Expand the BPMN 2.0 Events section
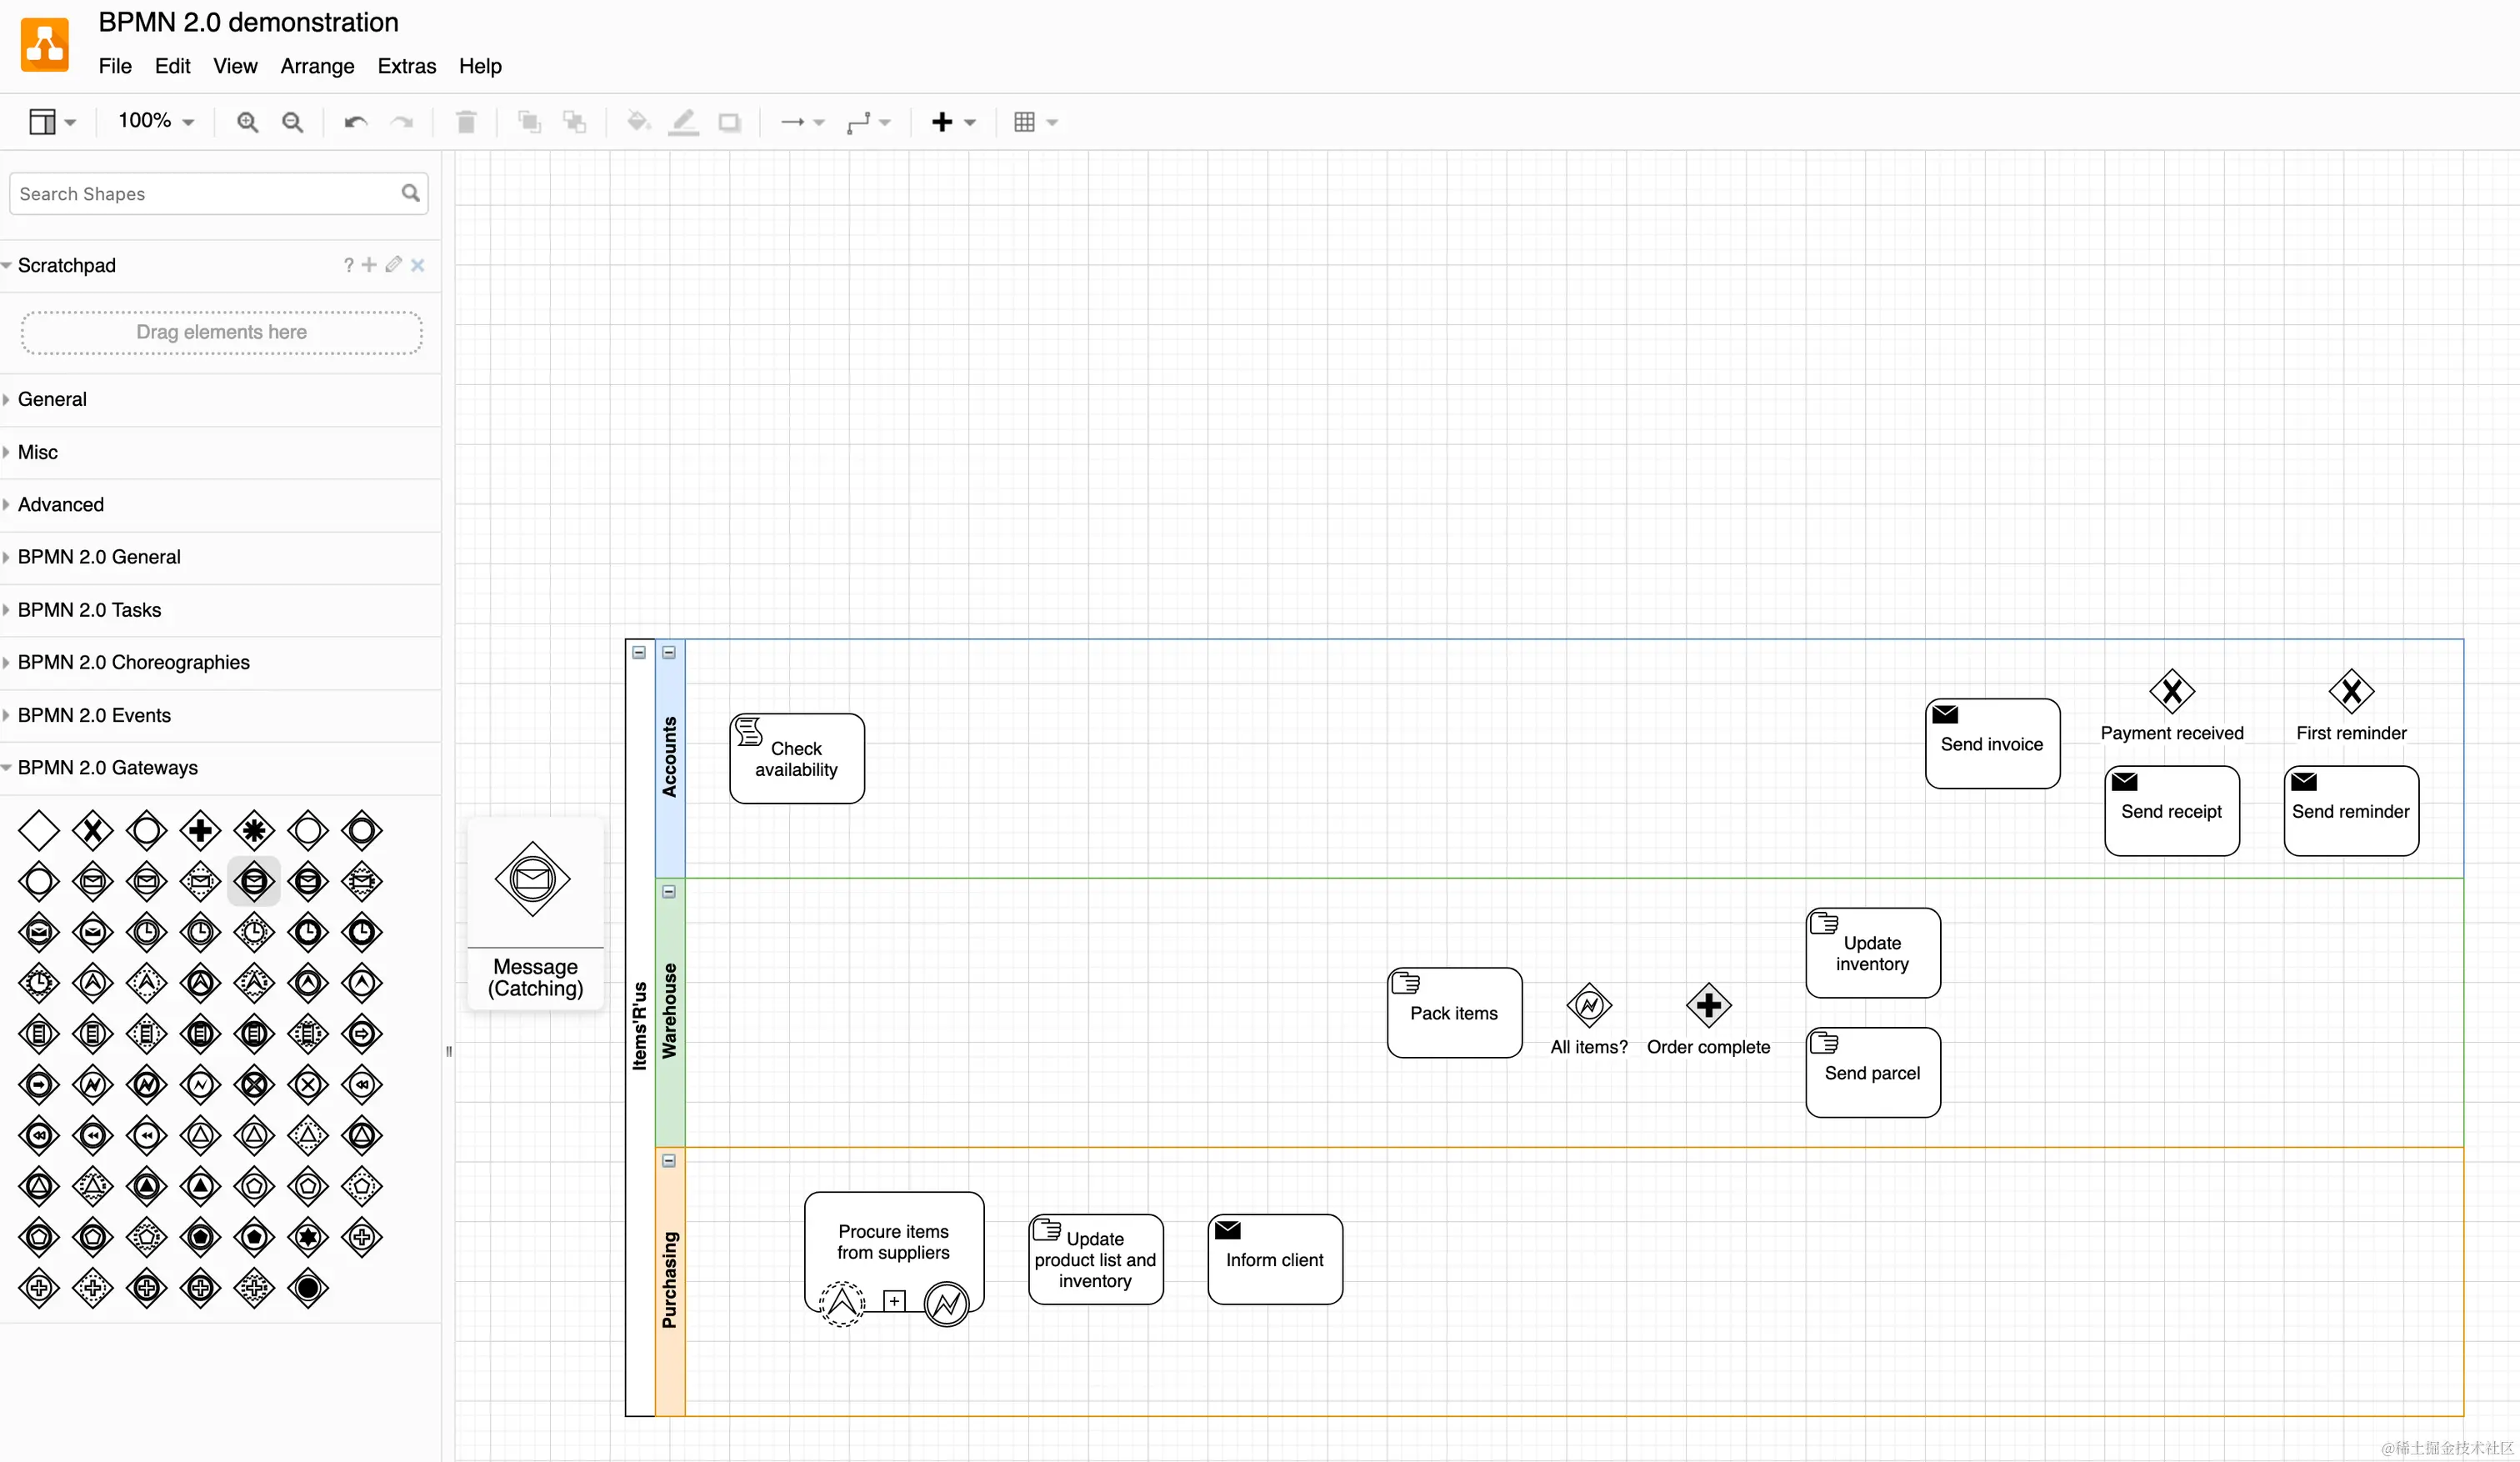 (95, 715)
